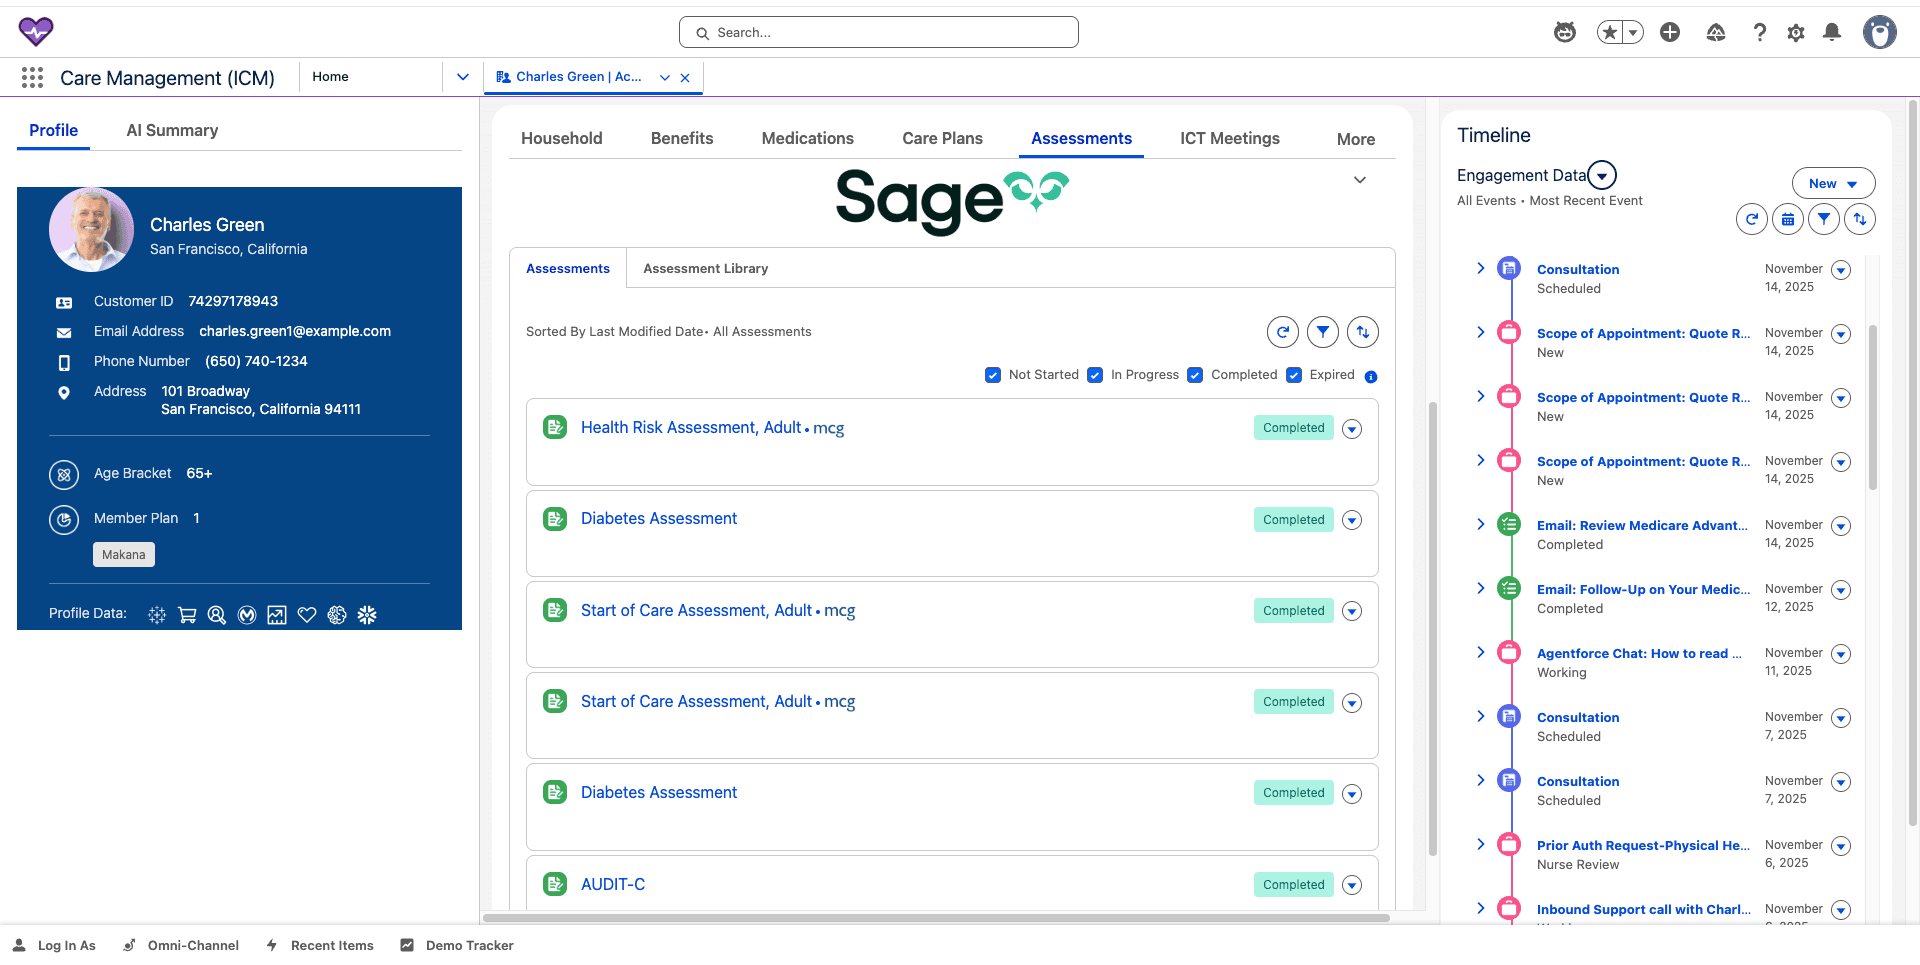The image size is (1920, 965).
Task: Open the assessments filter funnel
Action: pyautogui.click(x=1323, y=332)
